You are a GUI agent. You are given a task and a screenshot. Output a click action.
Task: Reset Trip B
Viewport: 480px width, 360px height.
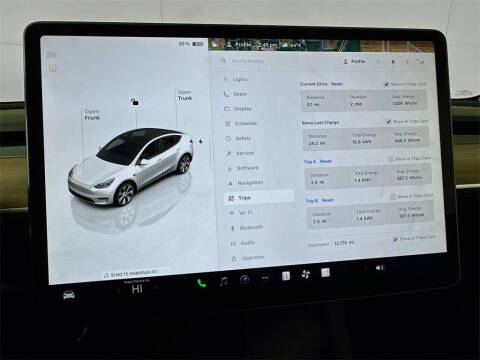[328, 200]
